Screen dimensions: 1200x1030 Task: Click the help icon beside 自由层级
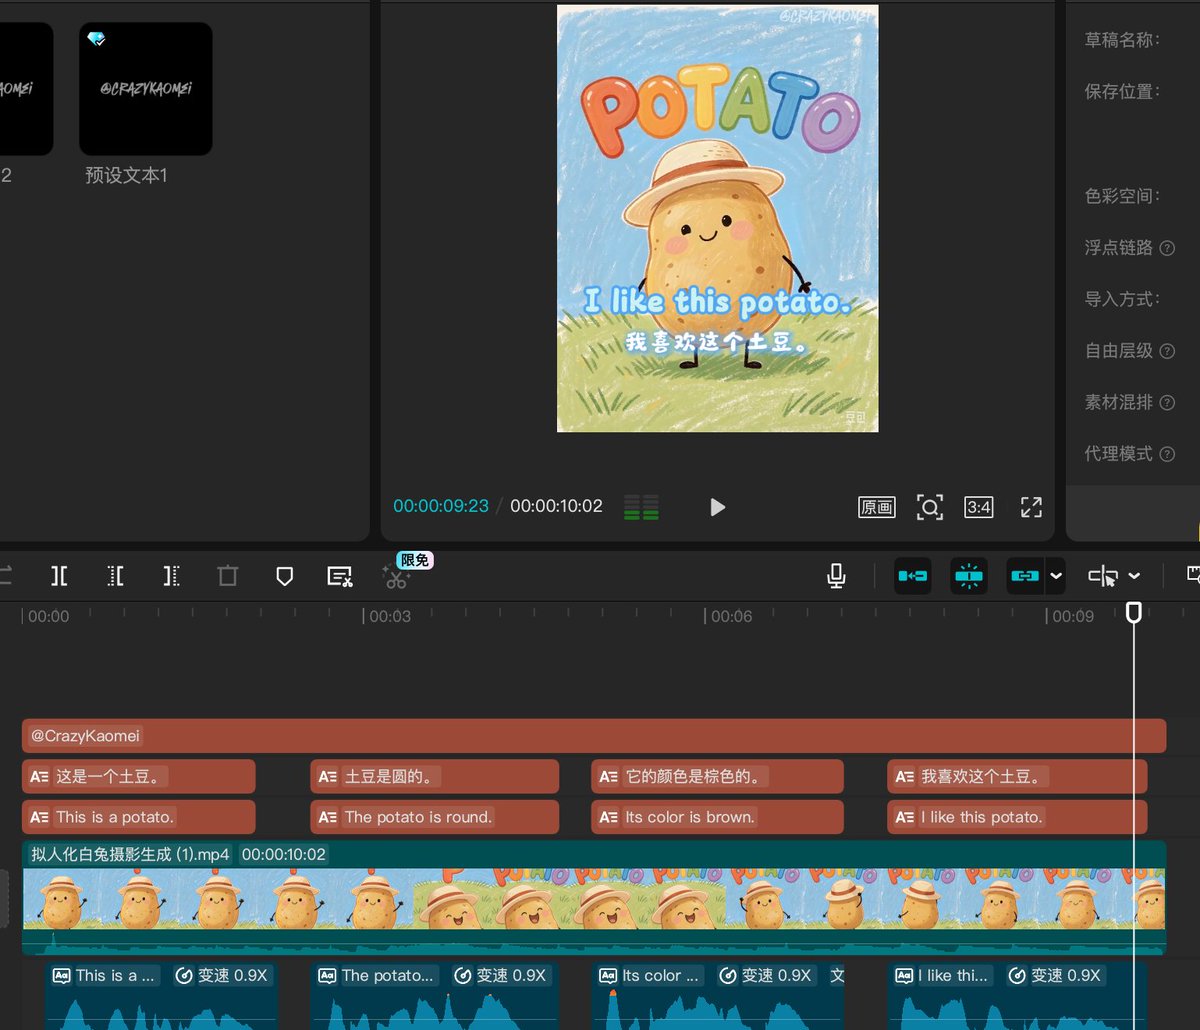point(1166,351)
